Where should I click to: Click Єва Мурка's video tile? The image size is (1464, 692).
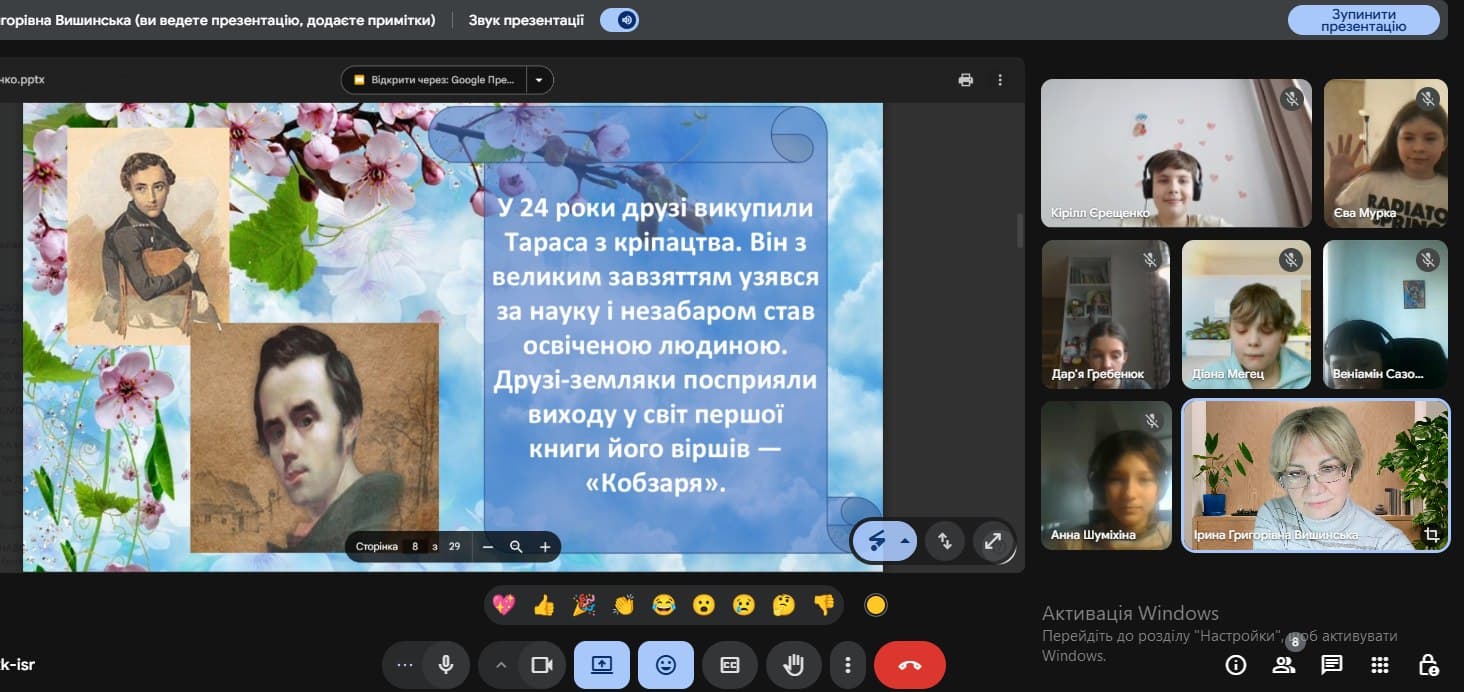(1386, 153)
